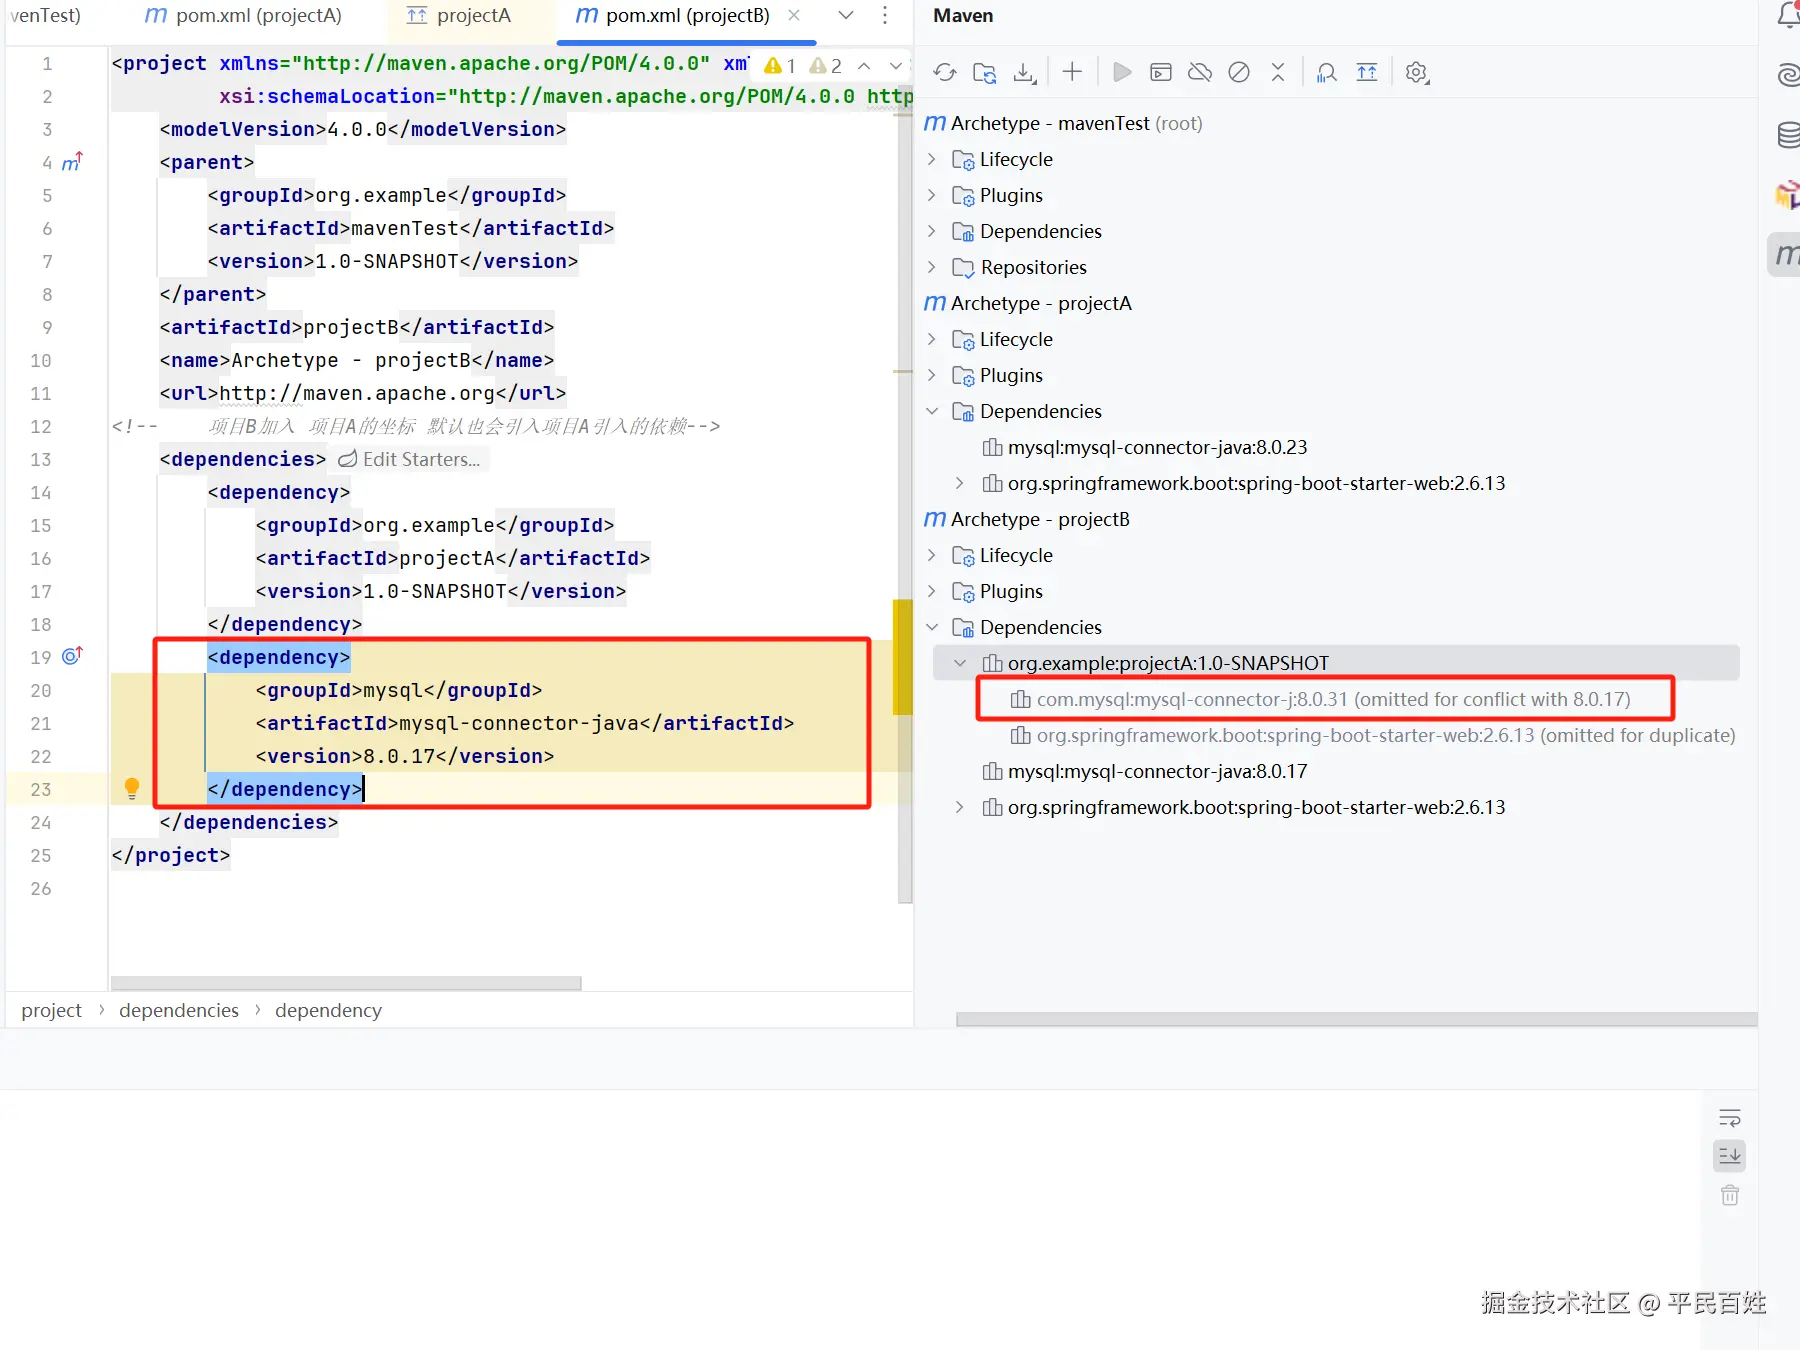Reload all Maven projects
Viewport: 1800px width, 1350px height.
945,72
